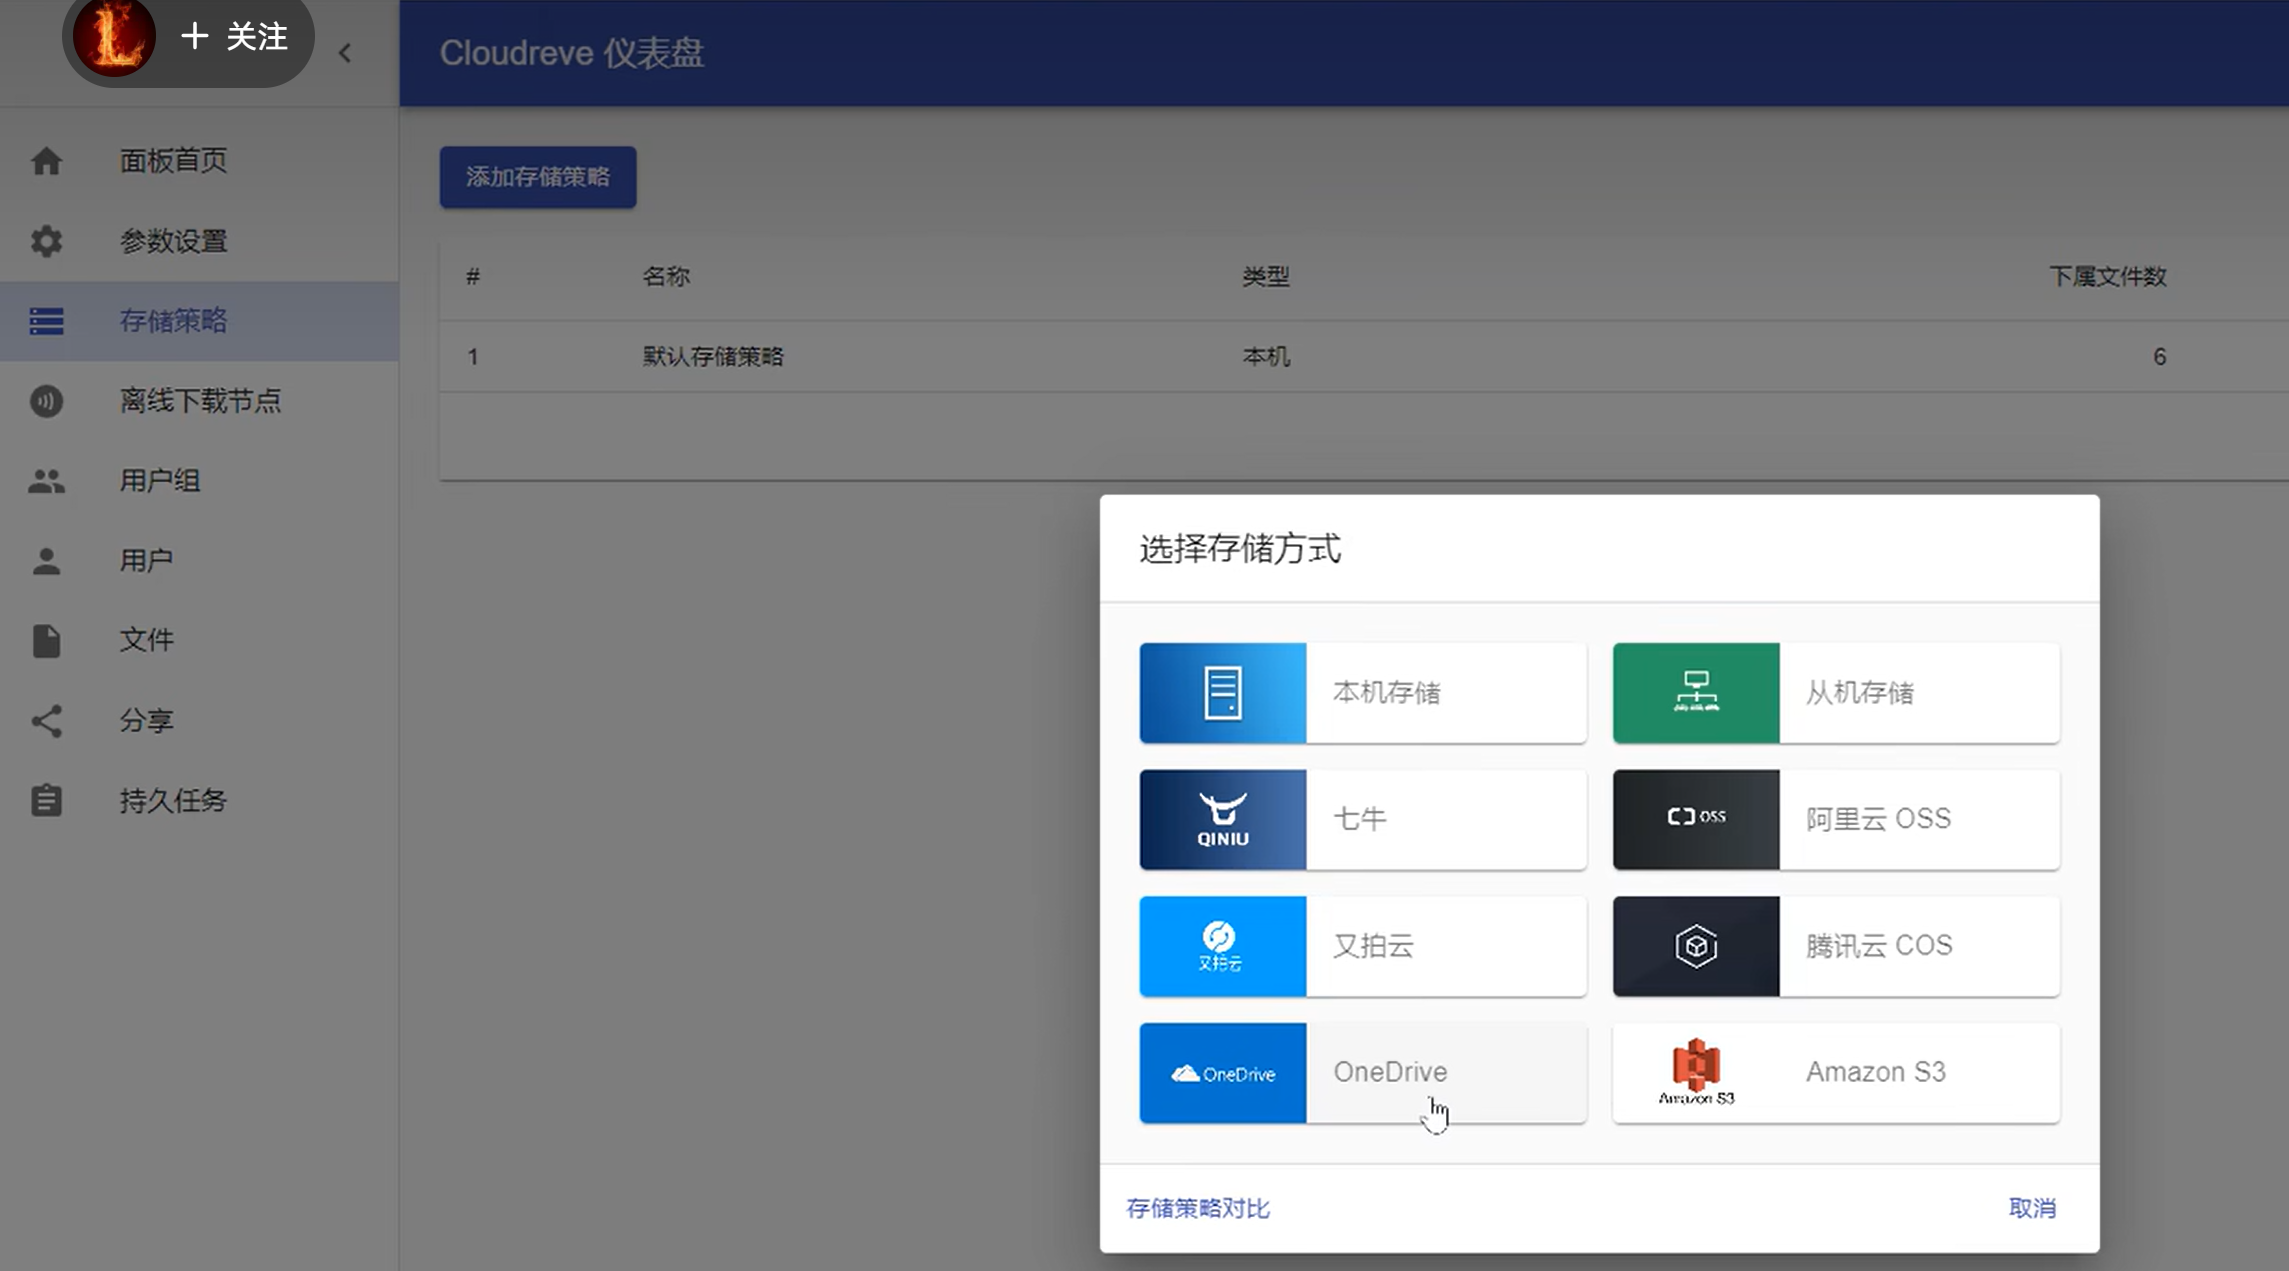The width and height of the screenshot is (2289, 1271).
Task: Click the flaming L avatar
Action: (x=114, y=37)
